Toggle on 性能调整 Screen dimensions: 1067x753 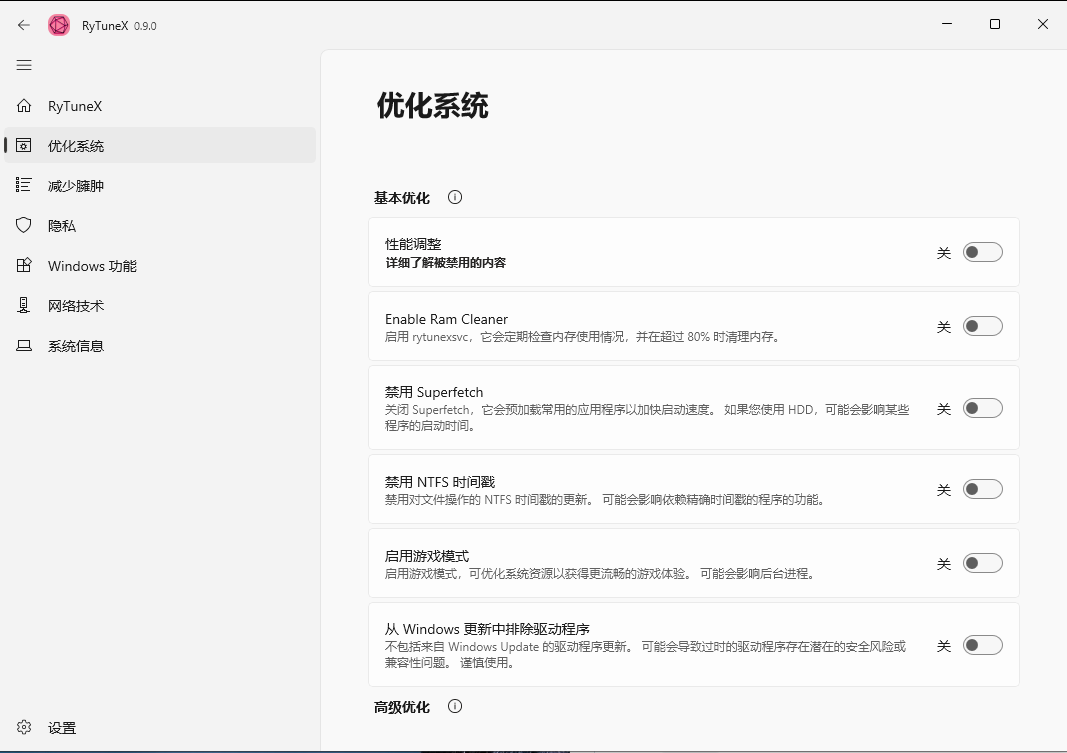982,252
